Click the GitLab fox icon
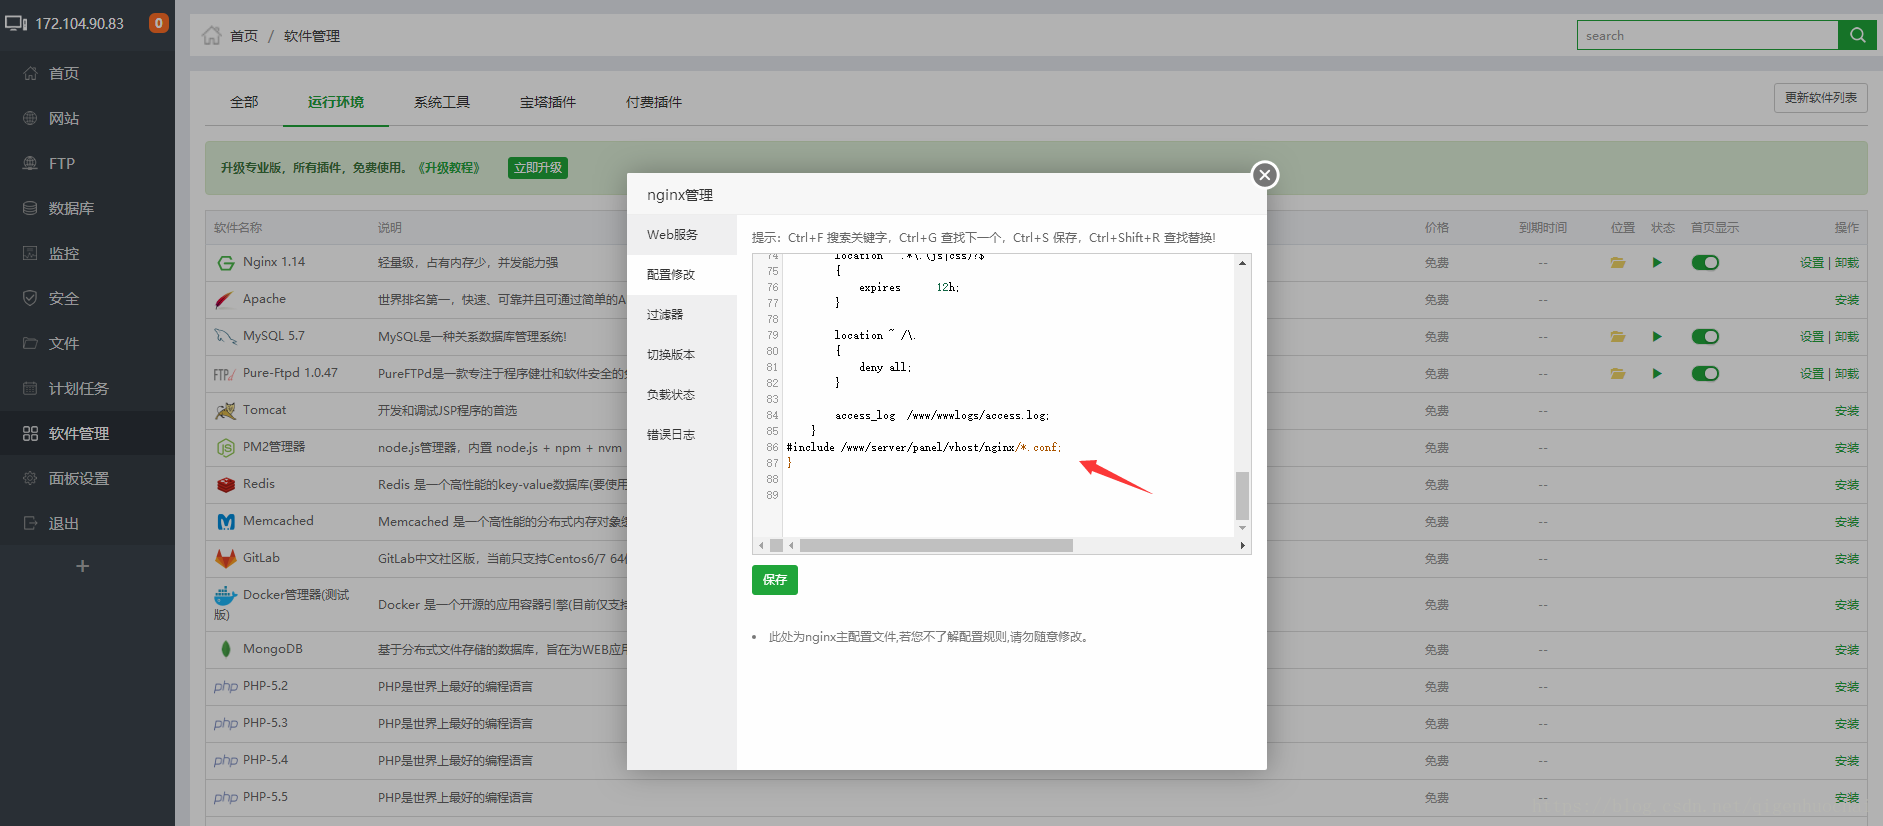 [x=226, y=559]
